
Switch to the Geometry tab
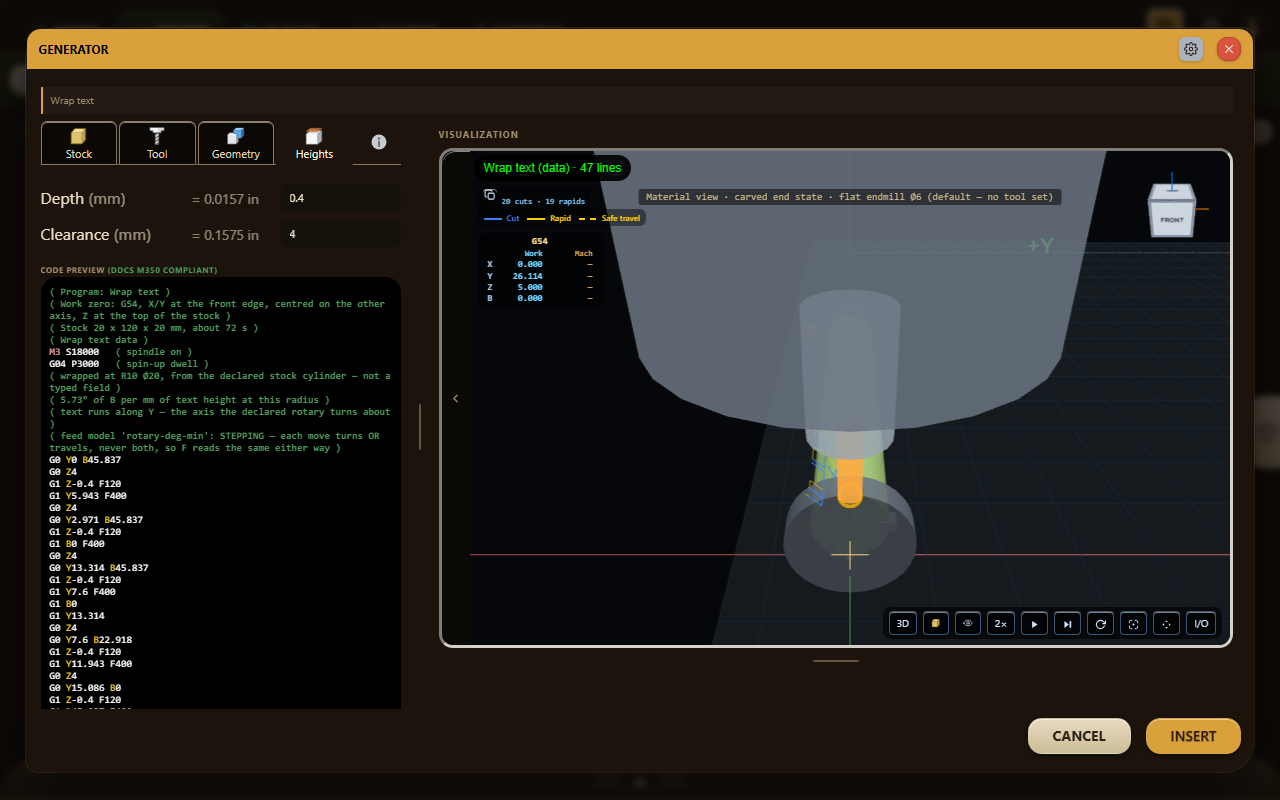(236, 143)
